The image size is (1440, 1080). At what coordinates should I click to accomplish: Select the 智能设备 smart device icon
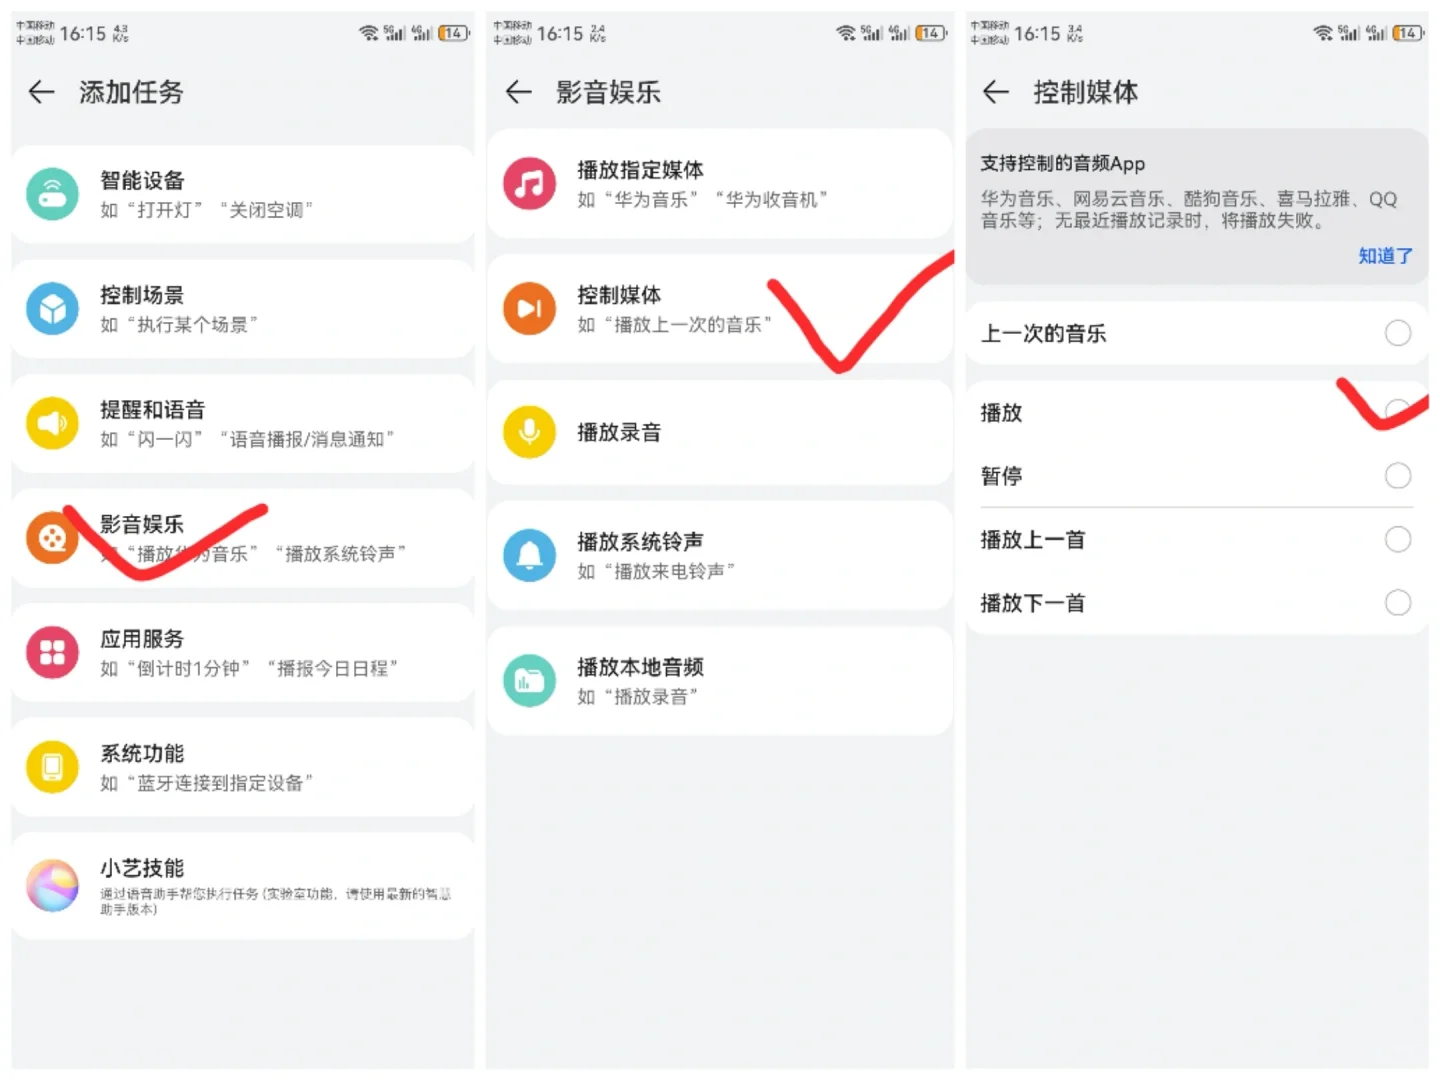tap(52, 194)
